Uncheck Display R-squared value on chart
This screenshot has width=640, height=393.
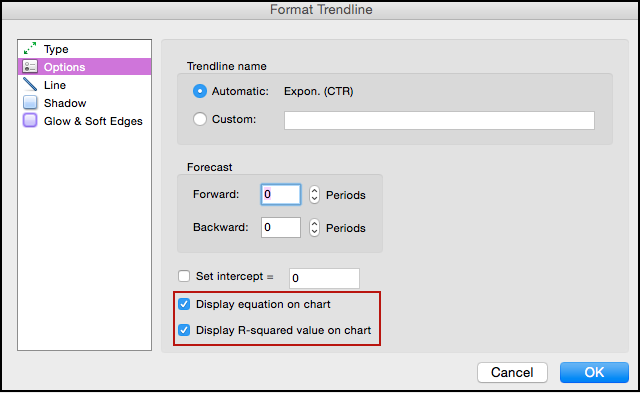pyautogui.click(x=184, y=330)
